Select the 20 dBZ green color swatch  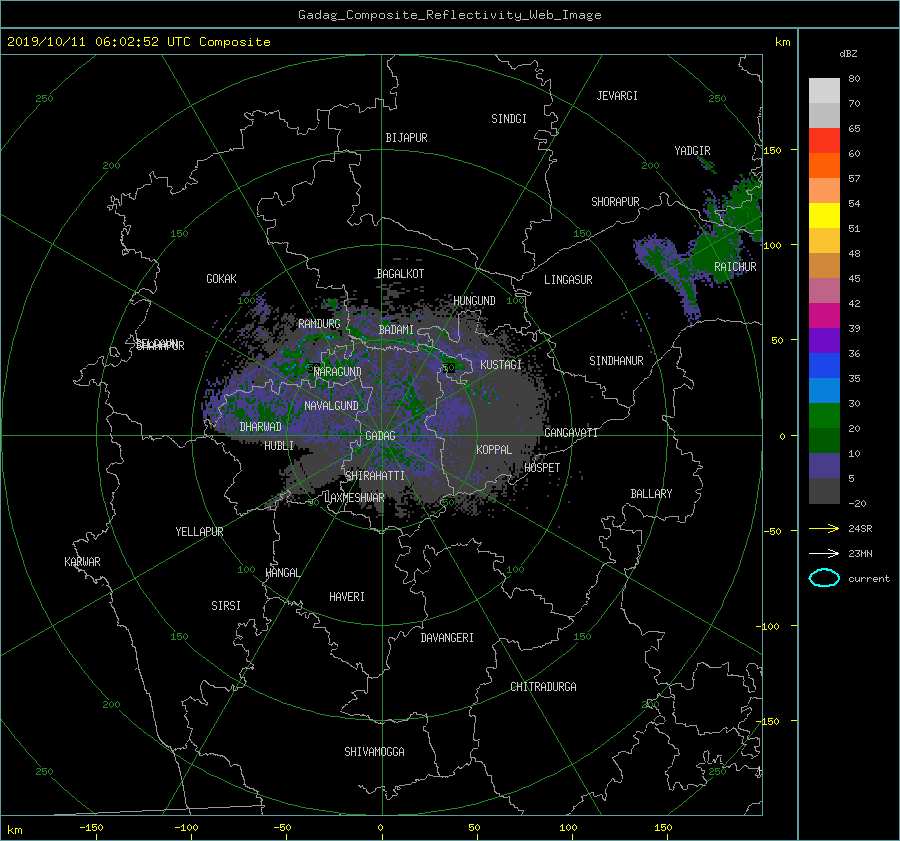pos(824,416)
